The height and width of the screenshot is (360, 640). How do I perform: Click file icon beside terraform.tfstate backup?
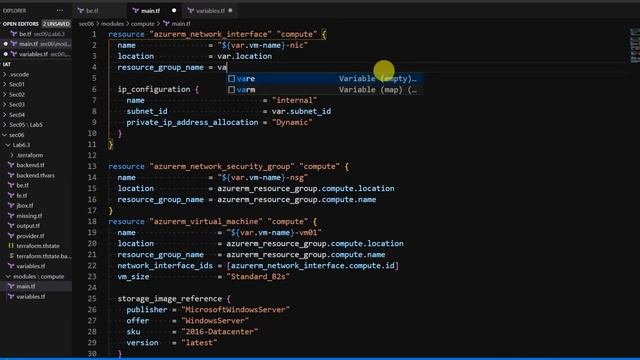pos(11,256)
